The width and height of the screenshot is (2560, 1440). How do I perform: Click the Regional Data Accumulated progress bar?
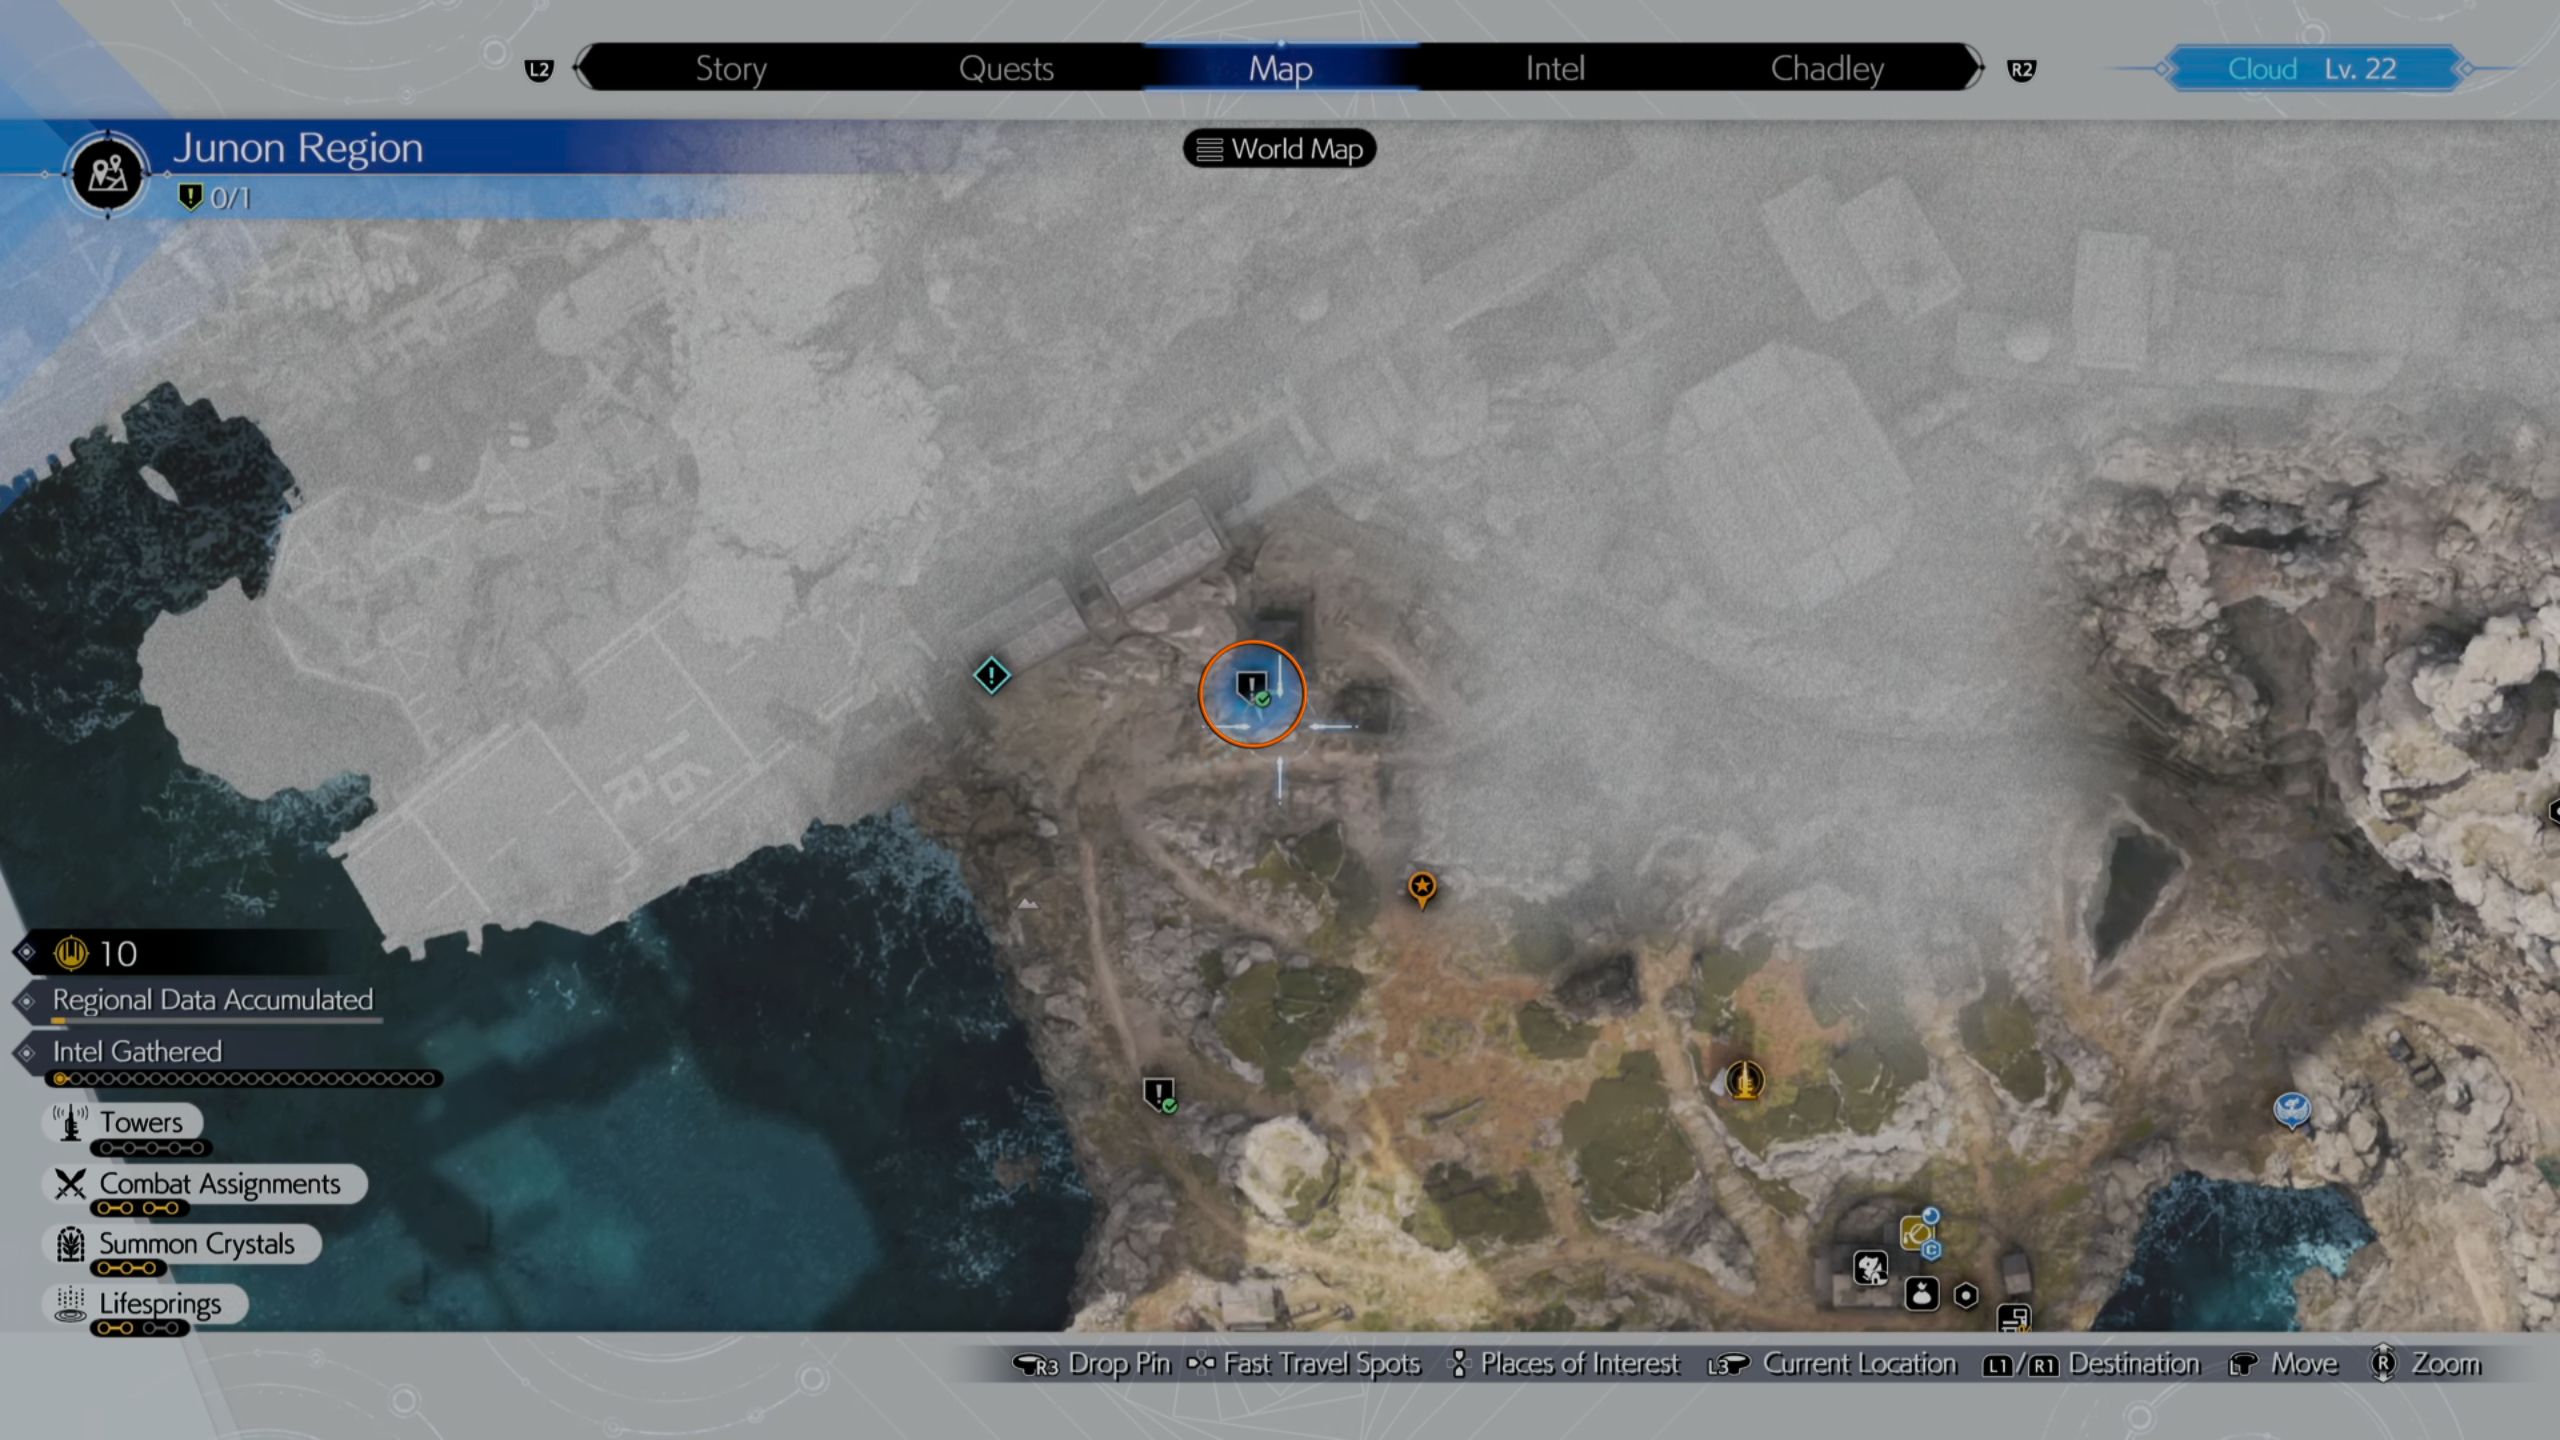coord(216,1022)
